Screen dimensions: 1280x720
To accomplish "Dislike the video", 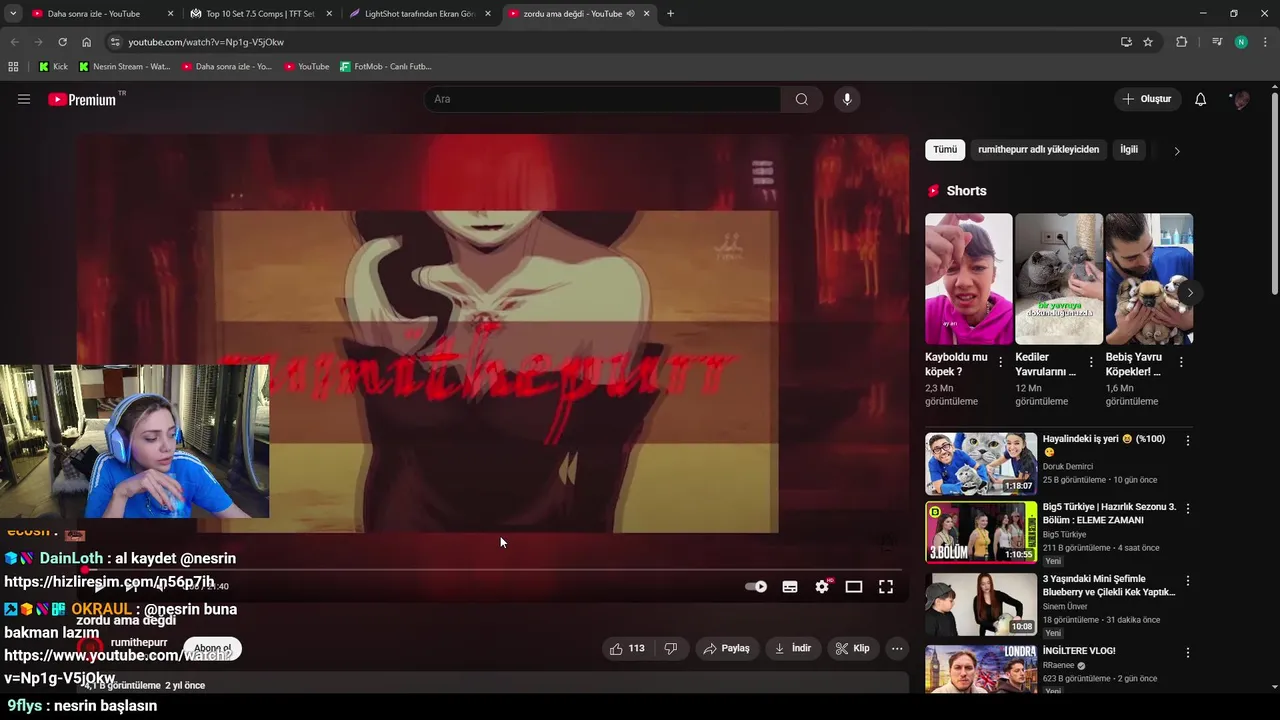I will (670, 648).
